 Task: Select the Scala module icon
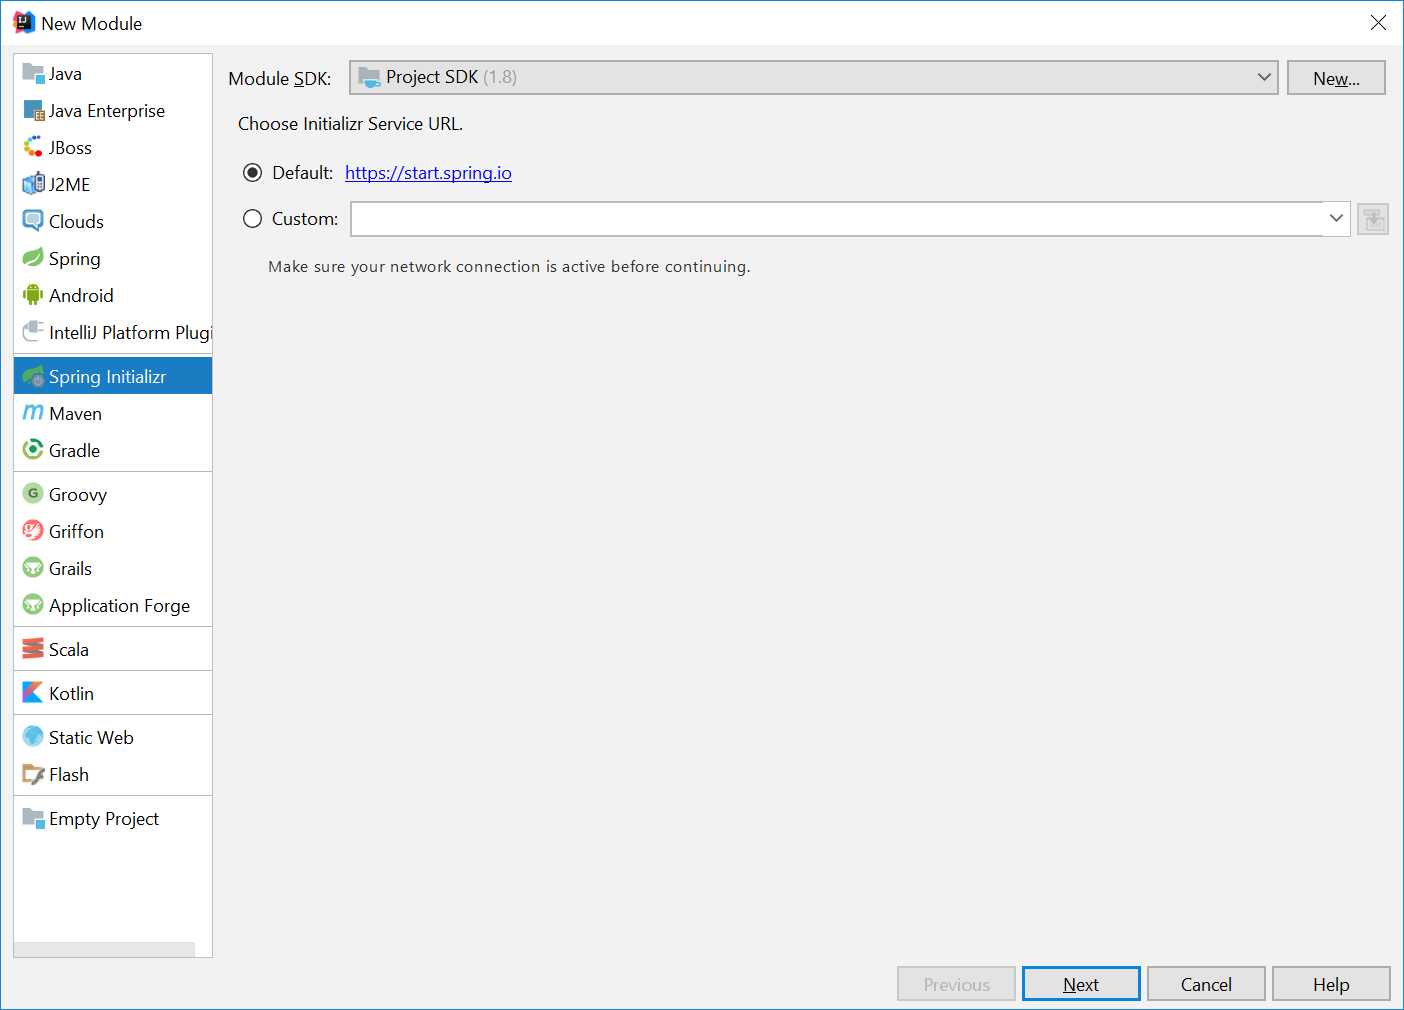pos(33,649)
